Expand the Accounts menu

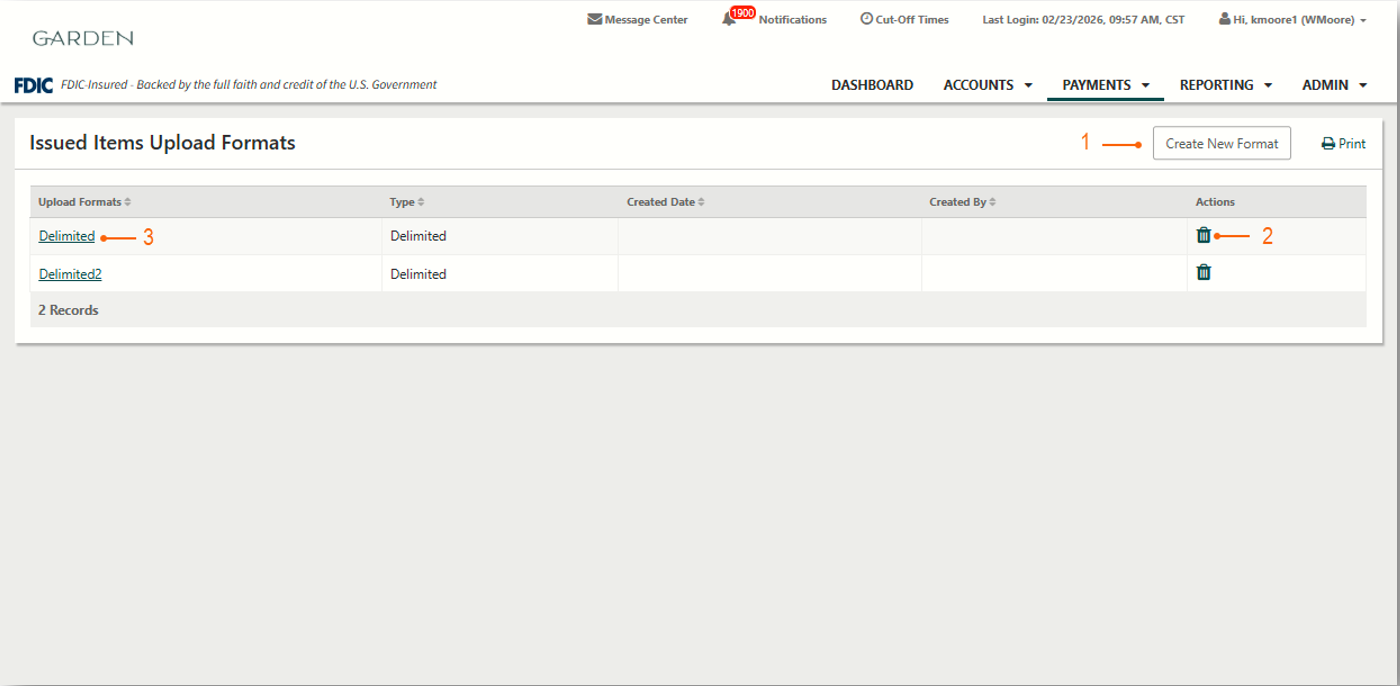pyautogui.click(x=987, y=85)
